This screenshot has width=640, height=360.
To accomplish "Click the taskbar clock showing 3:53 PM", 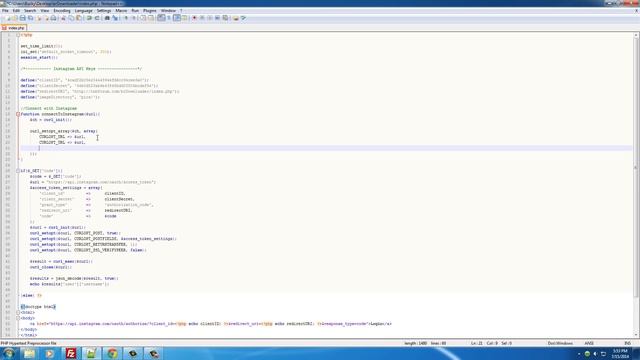I will 620,353.
